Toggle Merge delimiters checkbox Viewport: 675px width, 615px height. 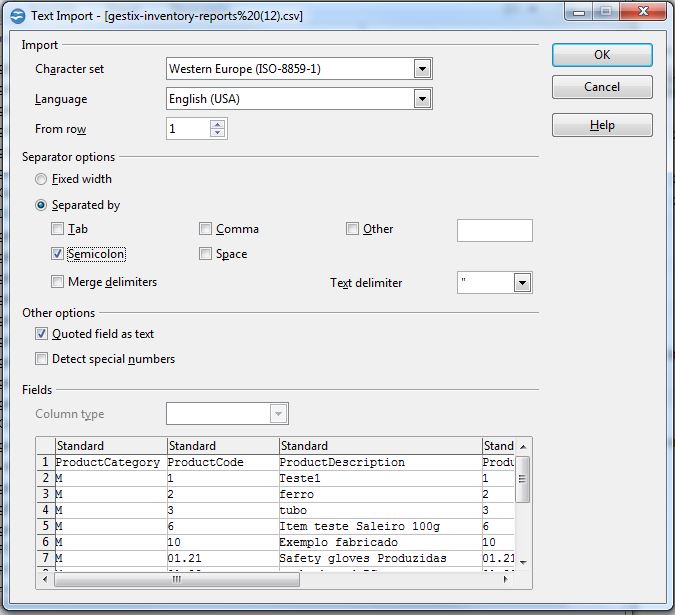(57, 282)
